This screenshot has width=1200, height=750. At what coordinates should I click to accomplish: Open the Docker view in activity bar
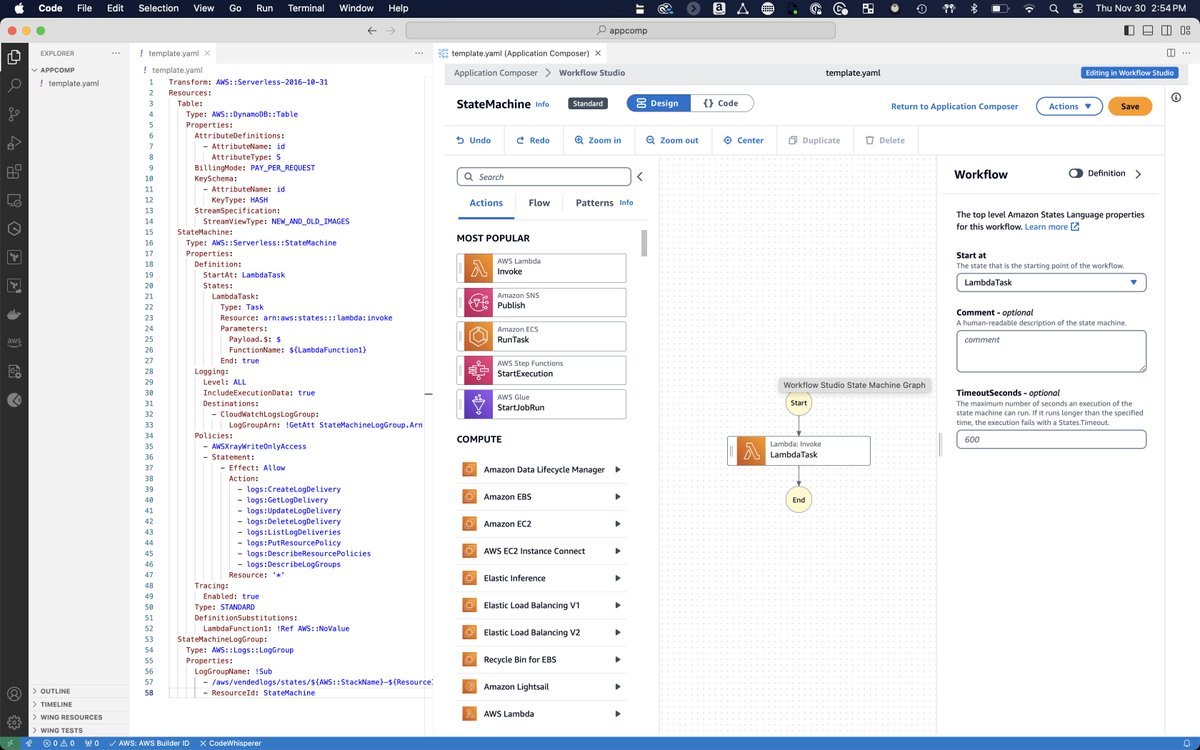[14, 315]
